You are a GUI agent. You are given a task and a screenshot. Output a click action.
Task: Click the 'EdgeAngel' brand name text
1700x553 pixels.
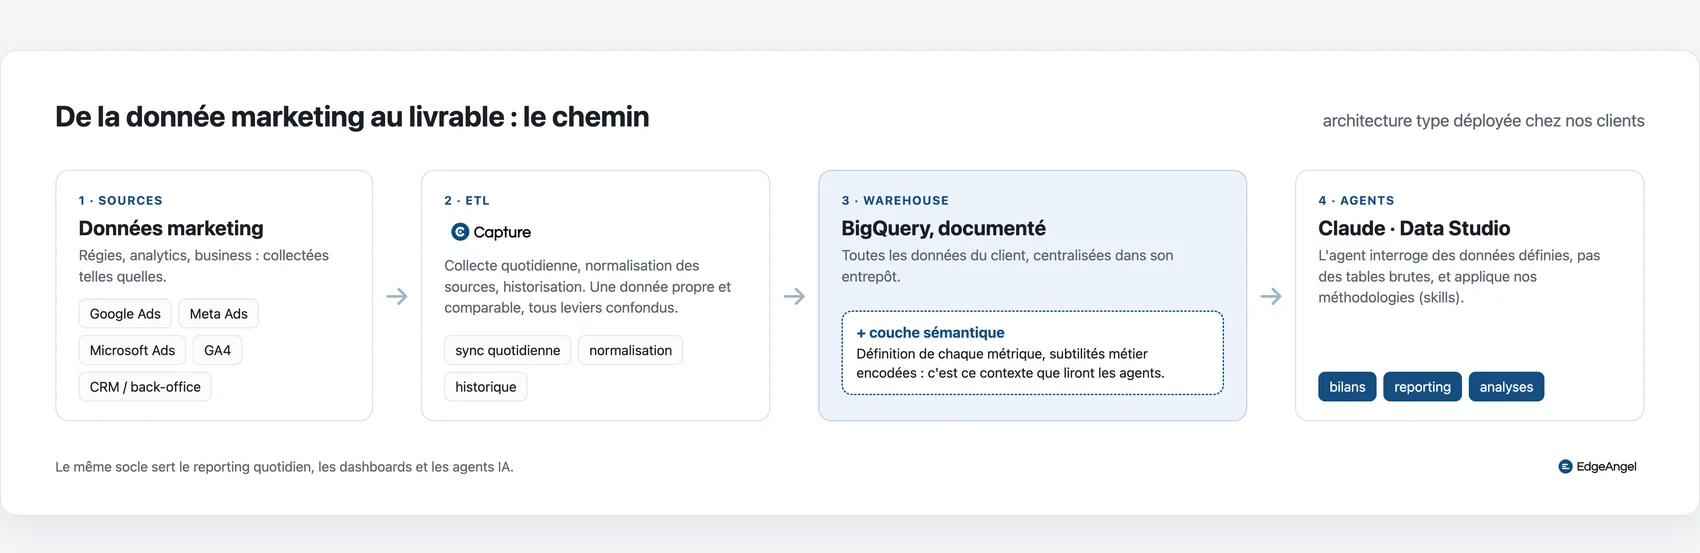click(1606, 467)
